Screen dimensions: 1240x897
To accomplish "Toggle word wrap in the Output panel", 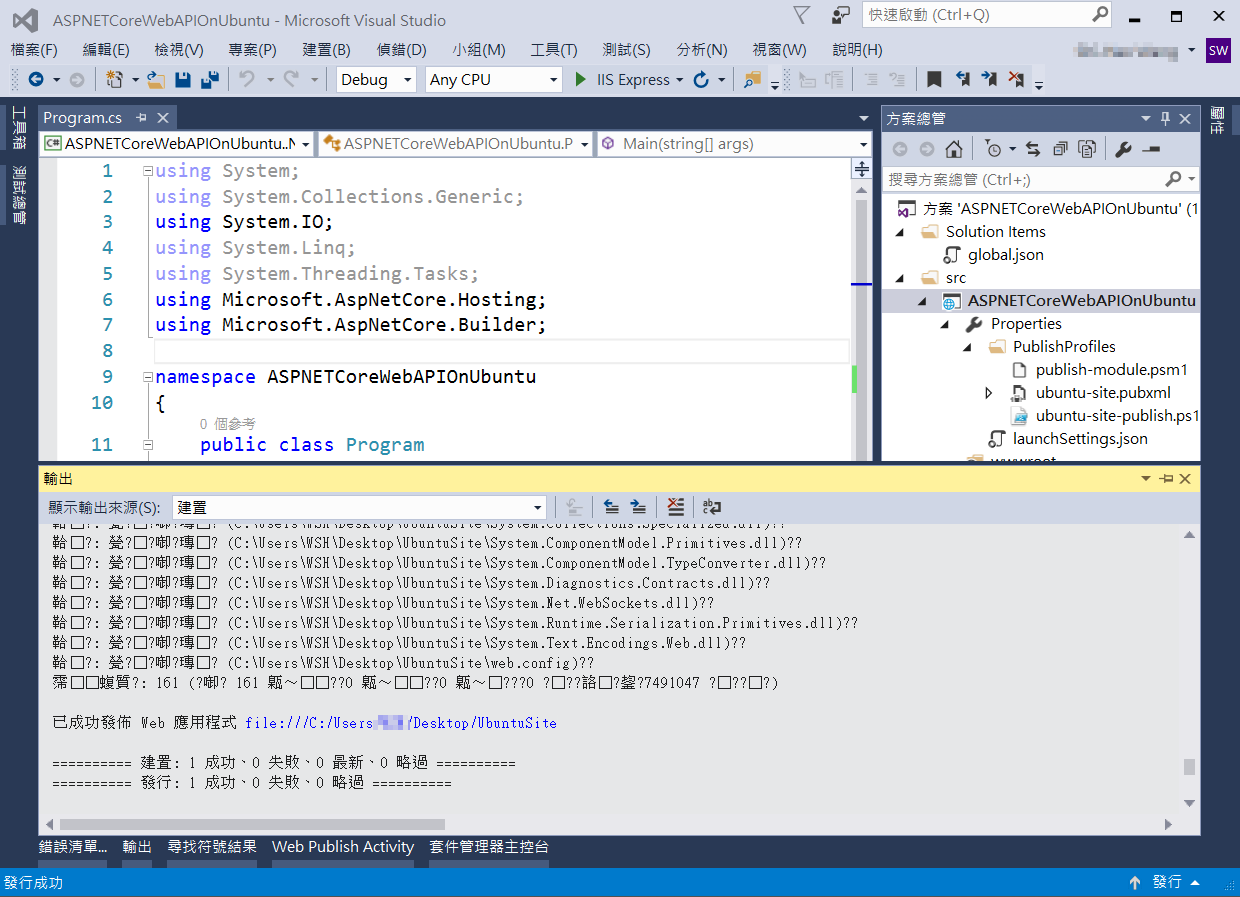I will click(712, 507).
